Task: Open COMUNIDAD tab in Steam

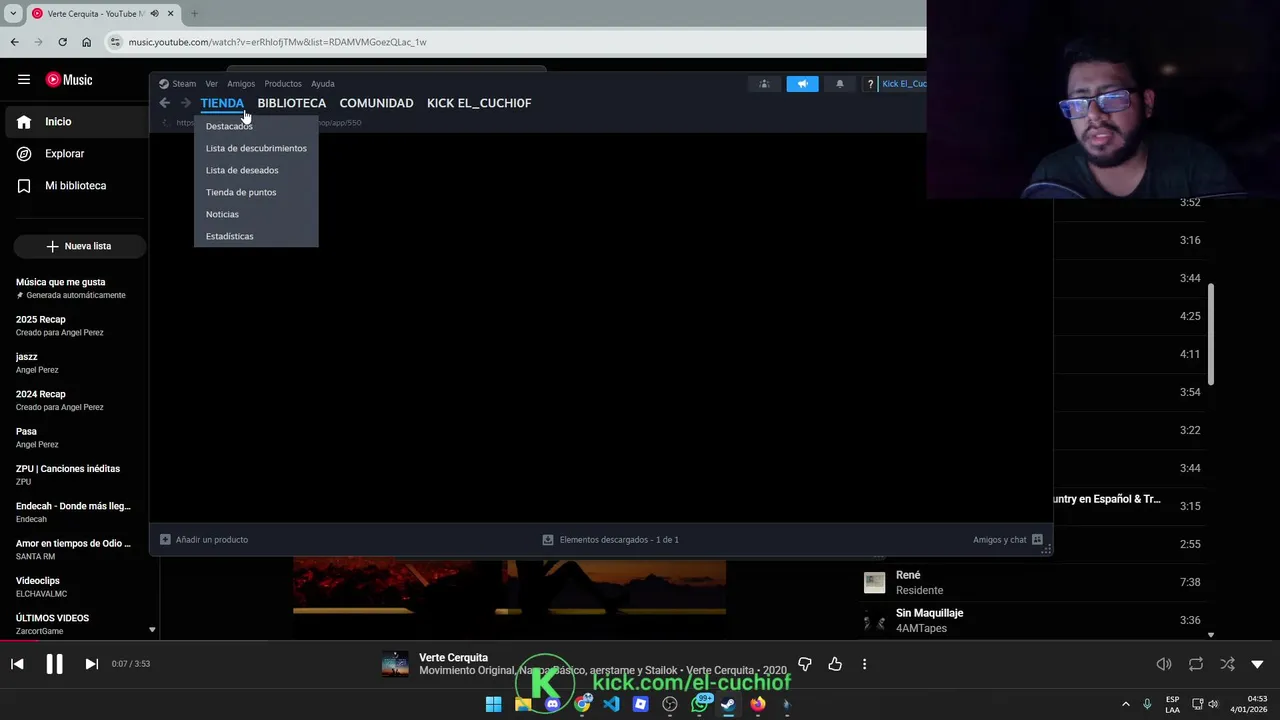Action: (376, 103)
